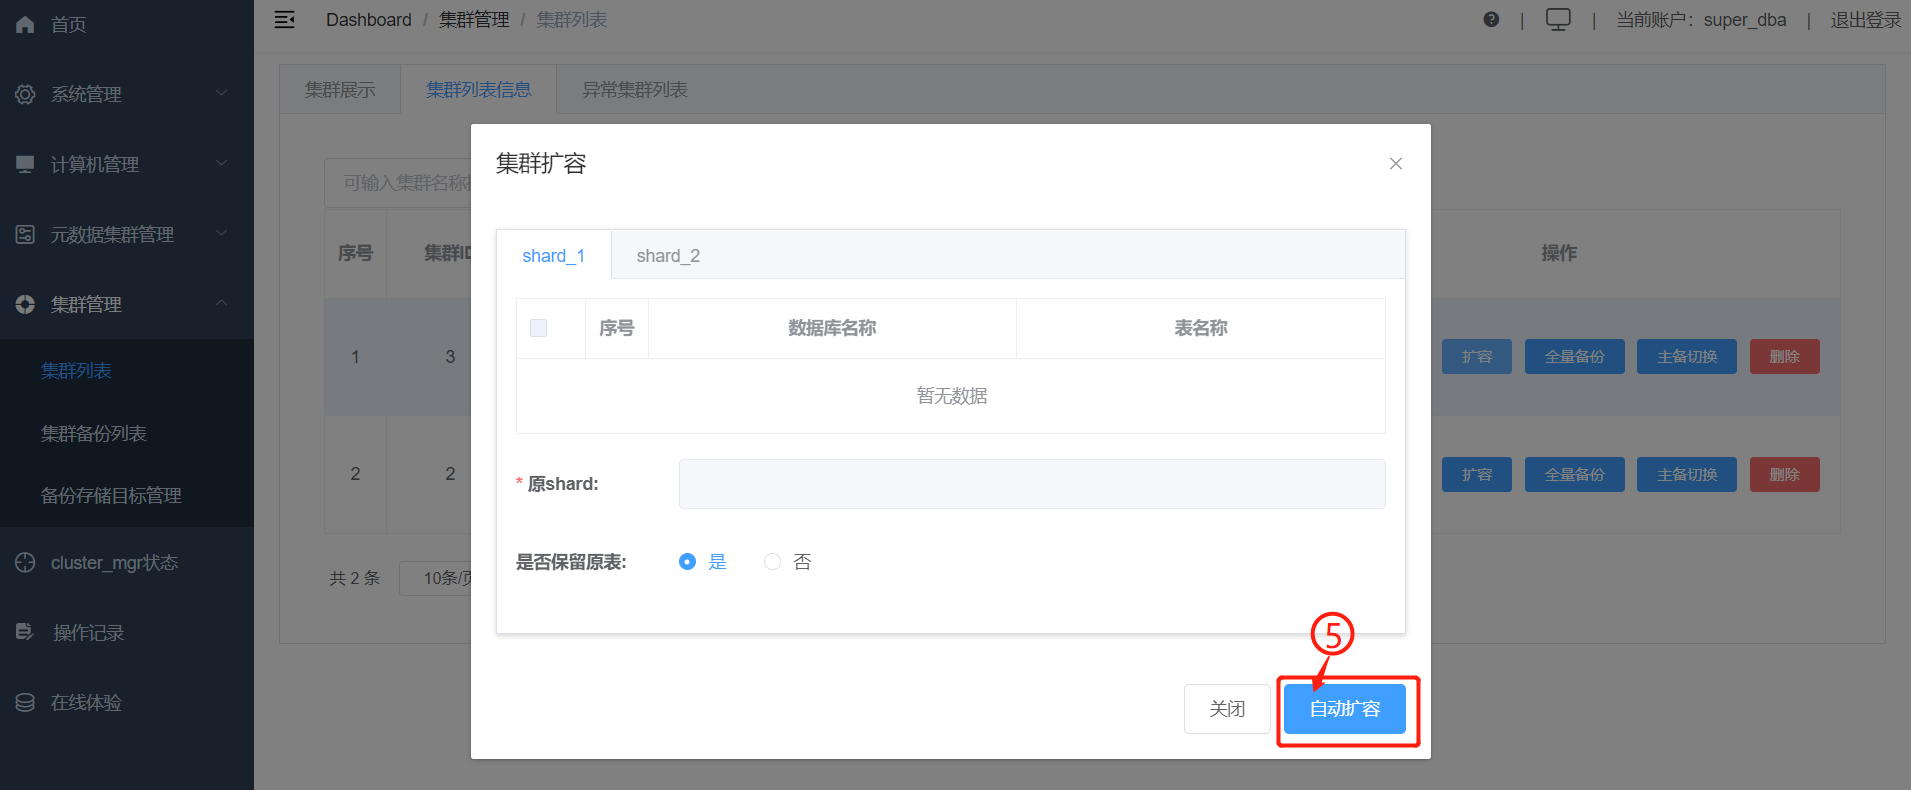The image size is (1911, 790).
Task: Expand the 系统管理 menu chevron
Action: coord(222,93)
